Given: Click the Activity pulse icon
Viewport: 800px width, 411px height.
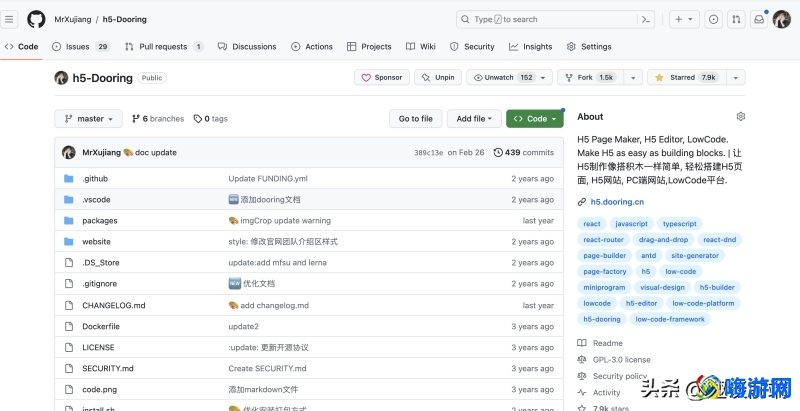Looking at the screenshot, I should click(582, 393).
